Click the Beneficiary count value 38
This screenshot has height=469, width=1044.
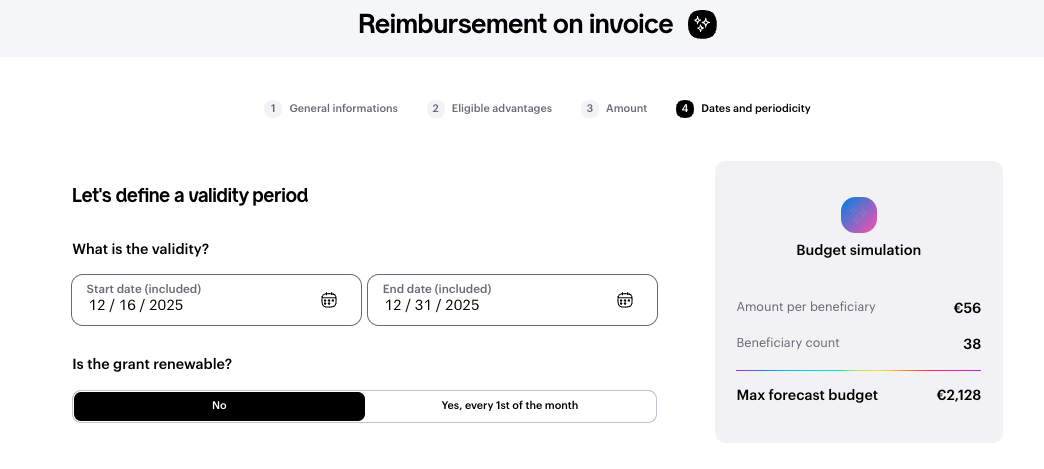(971, 344)
